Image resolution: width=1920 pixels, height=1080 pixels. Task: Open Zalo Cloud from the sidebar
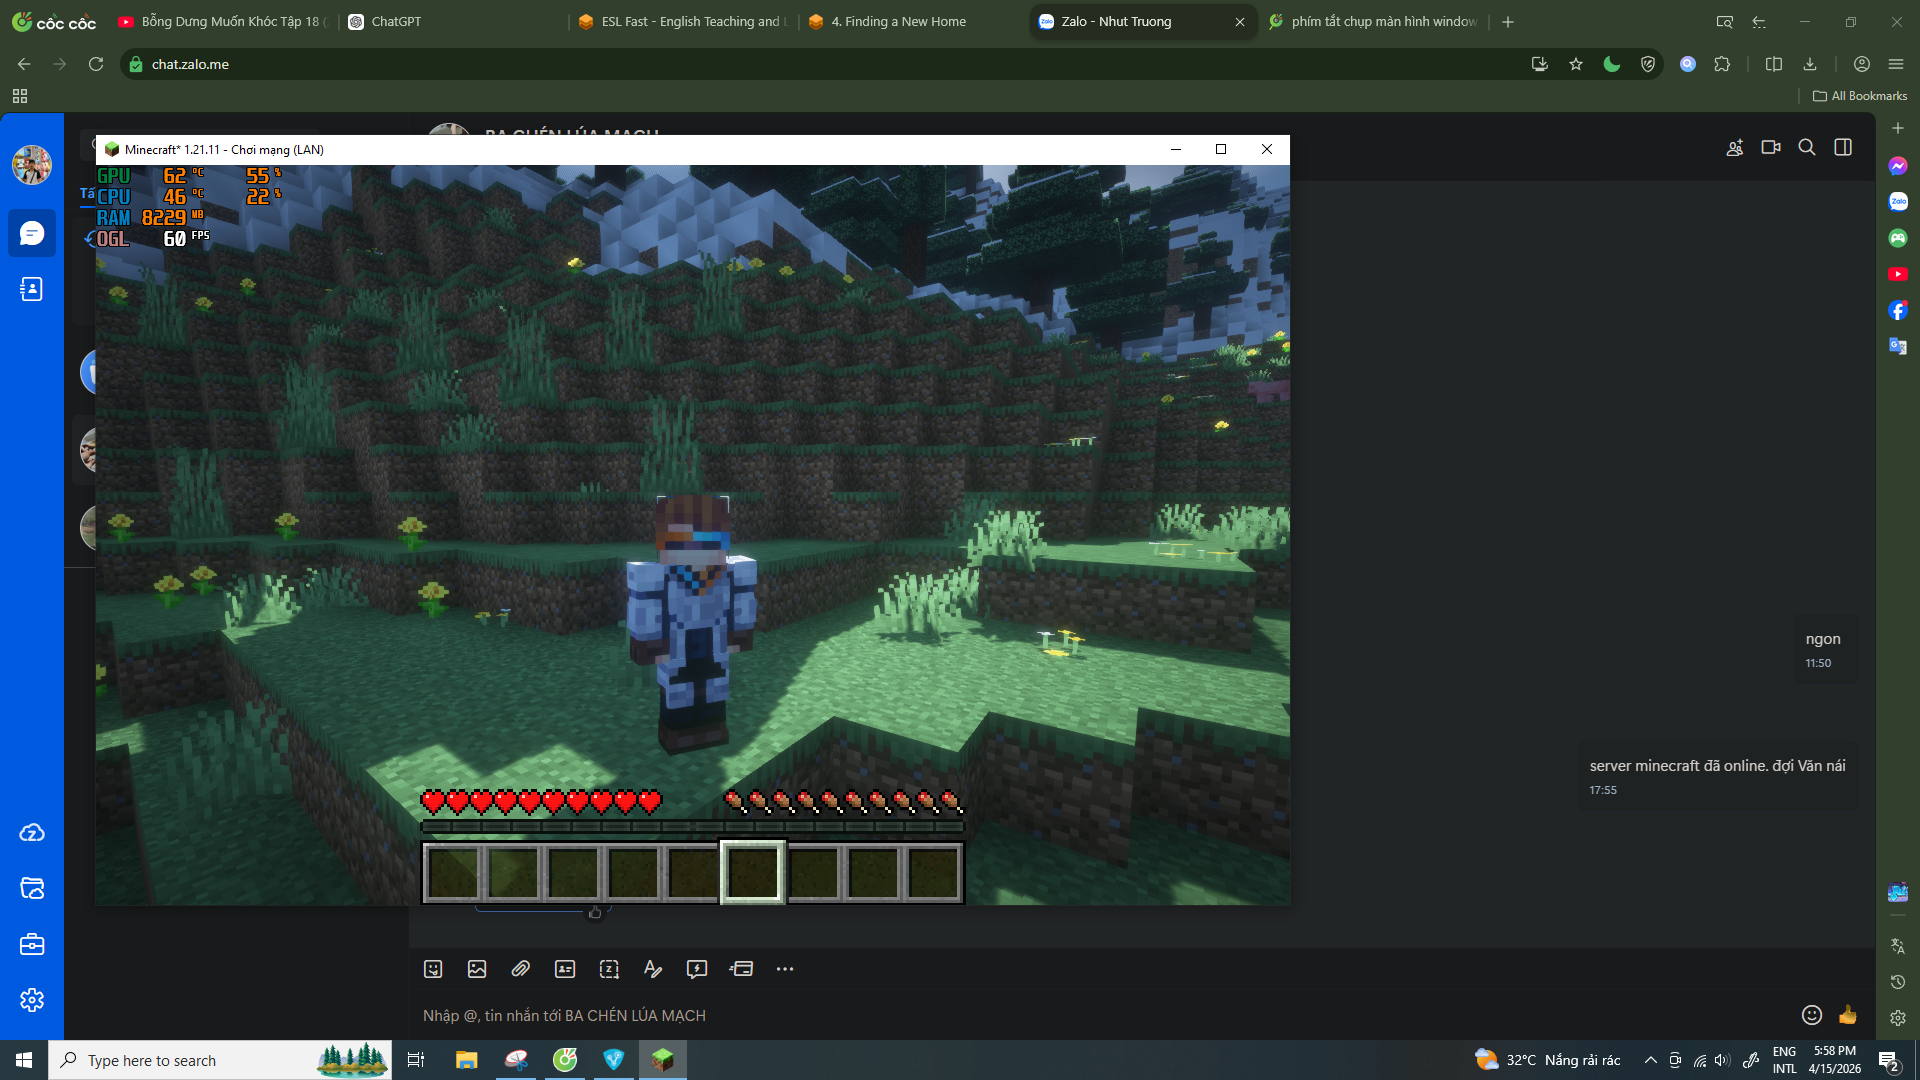point(32,833)
